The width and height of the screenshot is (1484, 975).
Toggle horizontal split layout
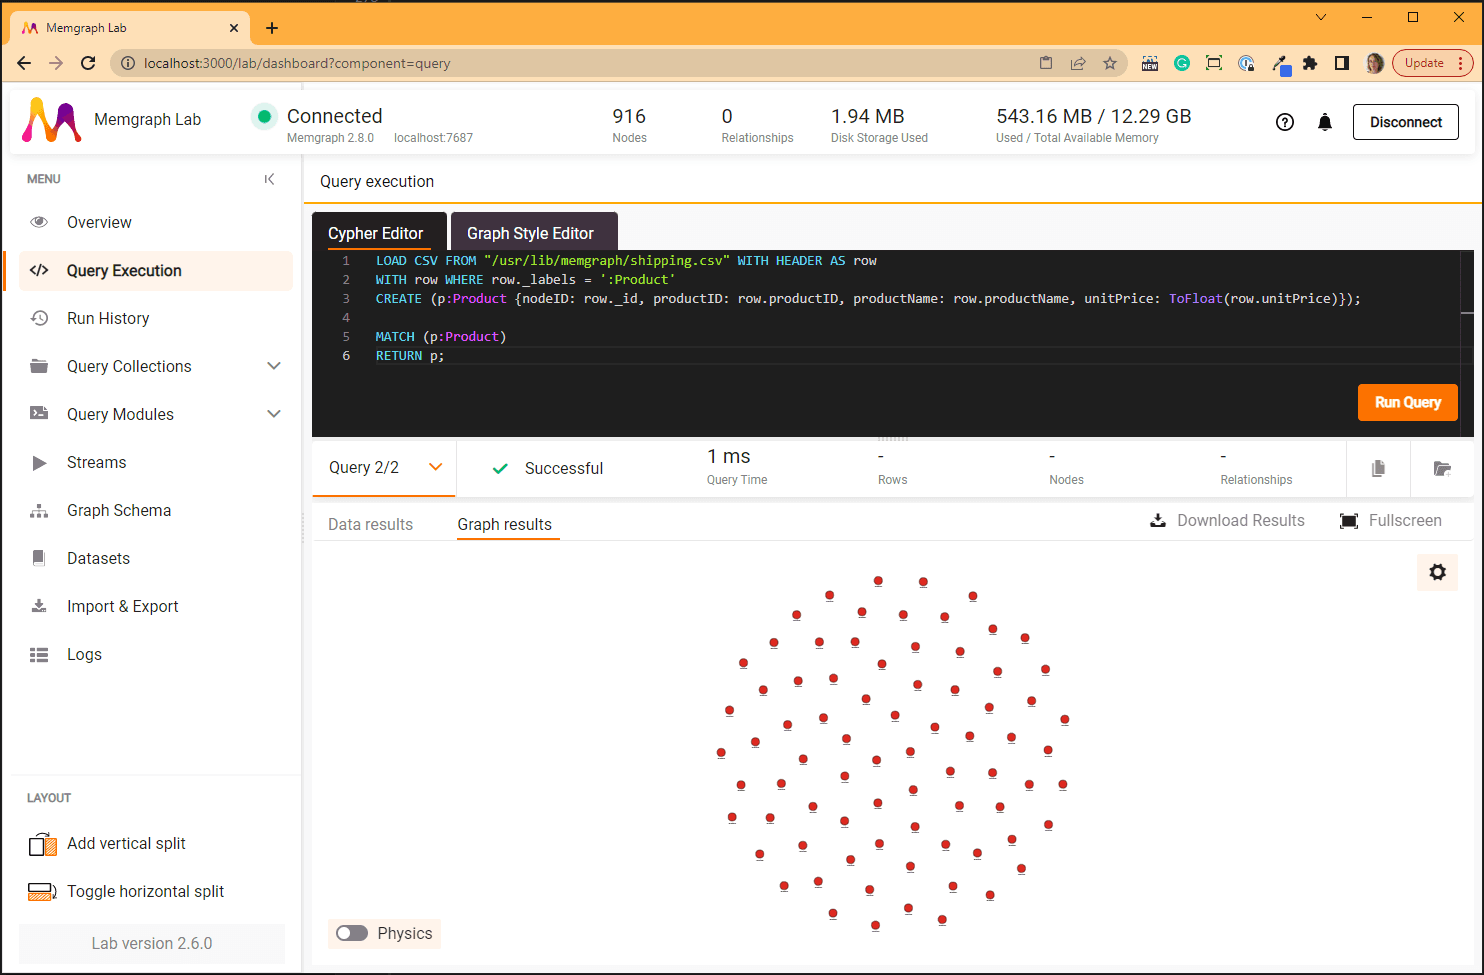coord(42,891)
